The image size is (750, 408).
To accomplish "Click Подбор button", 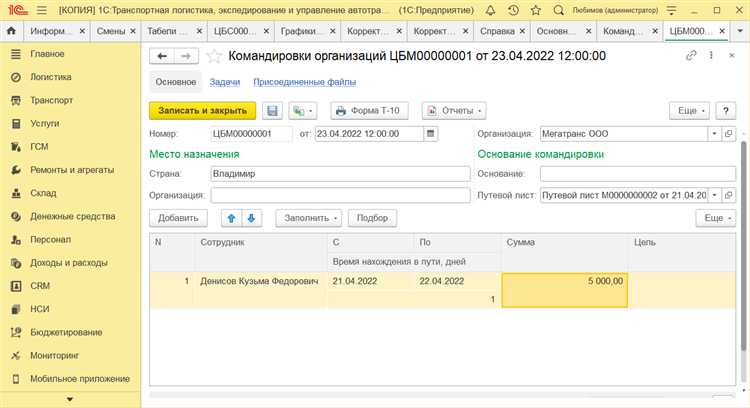I will tap(372, 218).
